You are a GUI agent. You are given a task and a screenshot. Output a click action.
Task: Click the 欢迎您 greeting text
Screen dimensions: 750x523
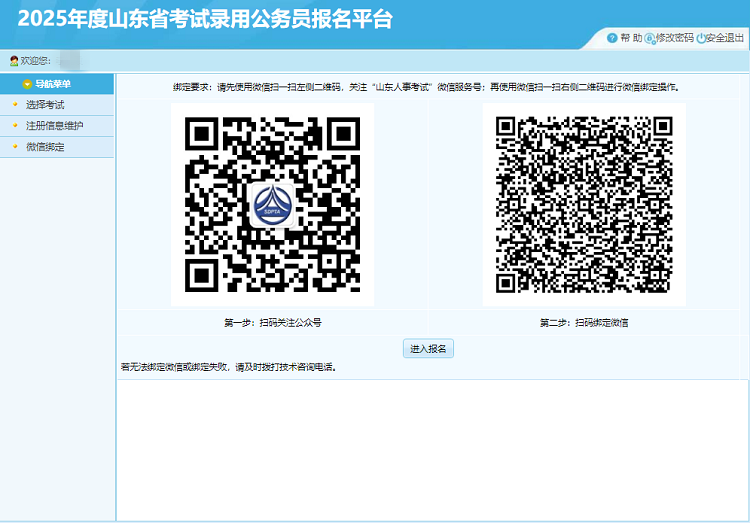pos(35,61)
